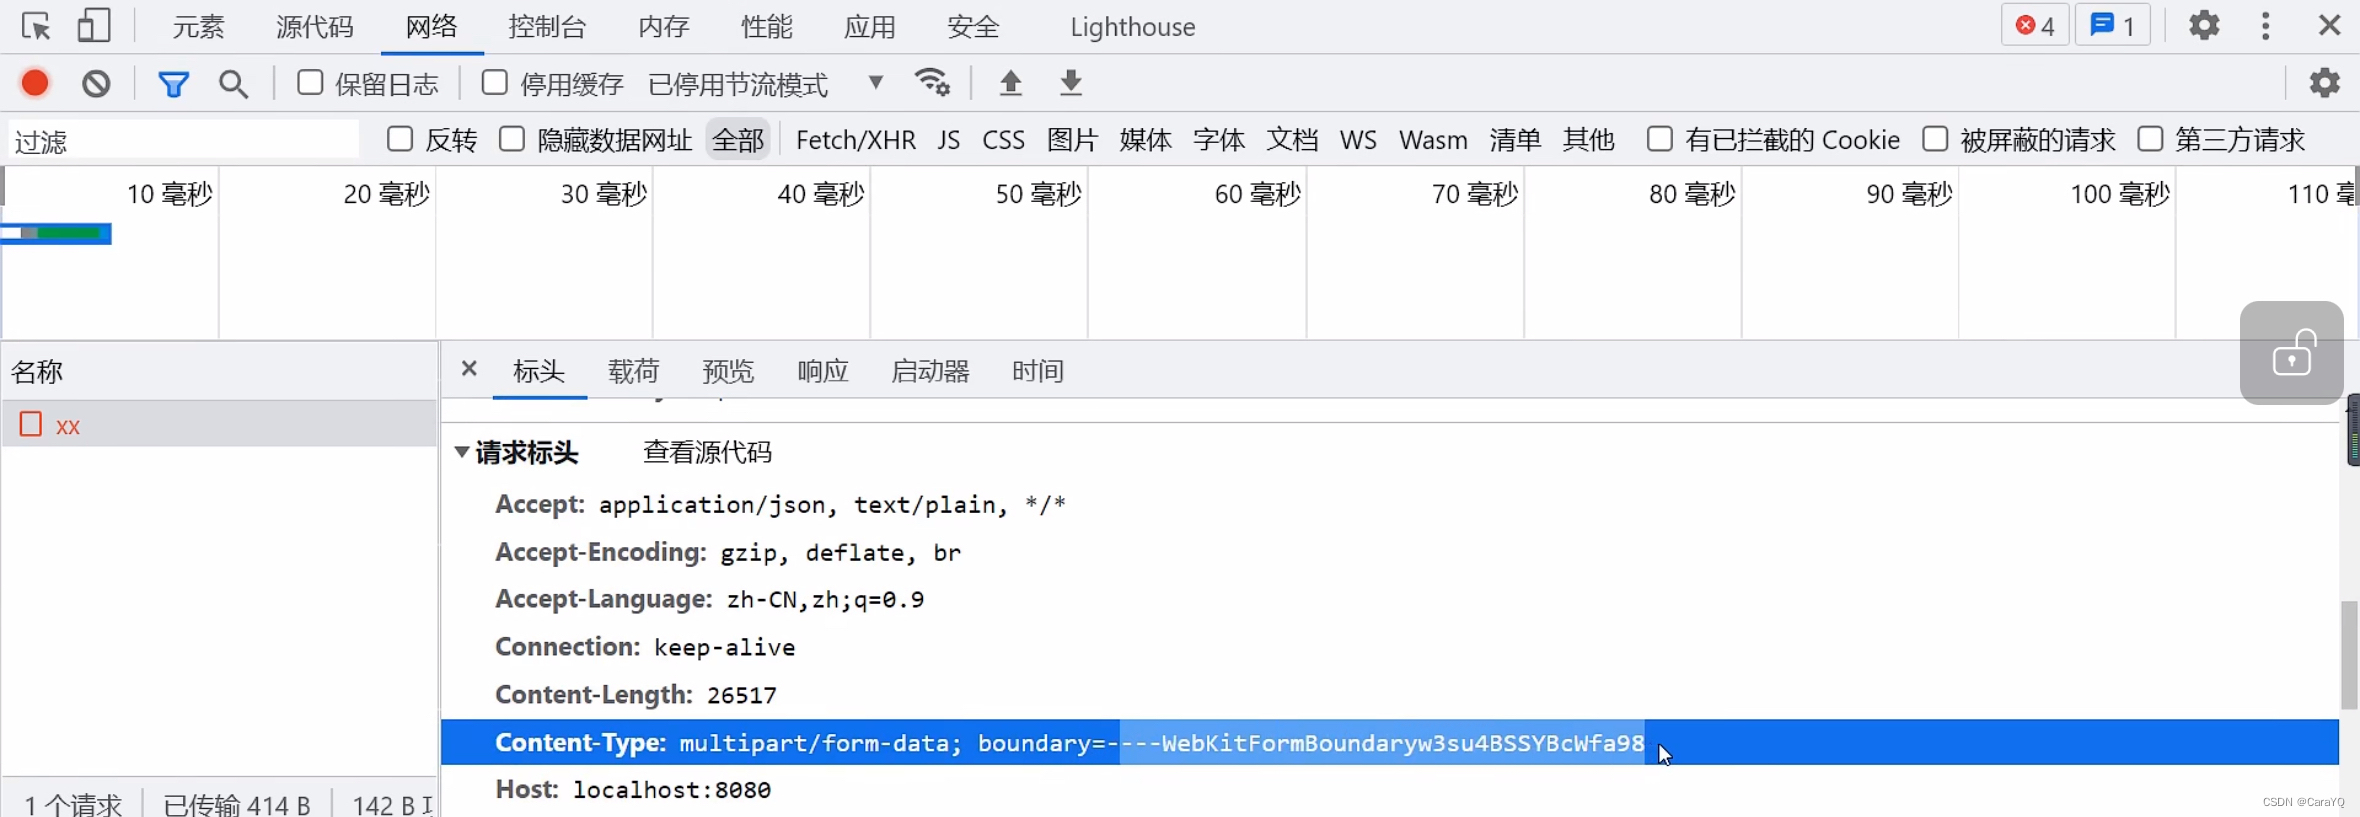Open DevTools three-dot more menu

pyautogui.click(x=2265, y=26)
